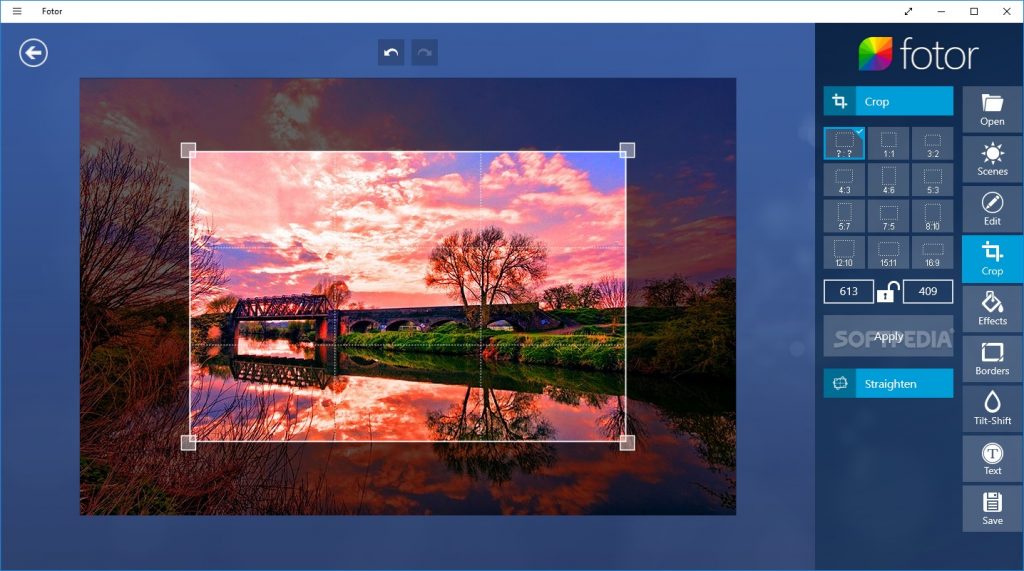Select the 5:3 crop ratio
The image size is (1024, 571).
pos(933,180)
